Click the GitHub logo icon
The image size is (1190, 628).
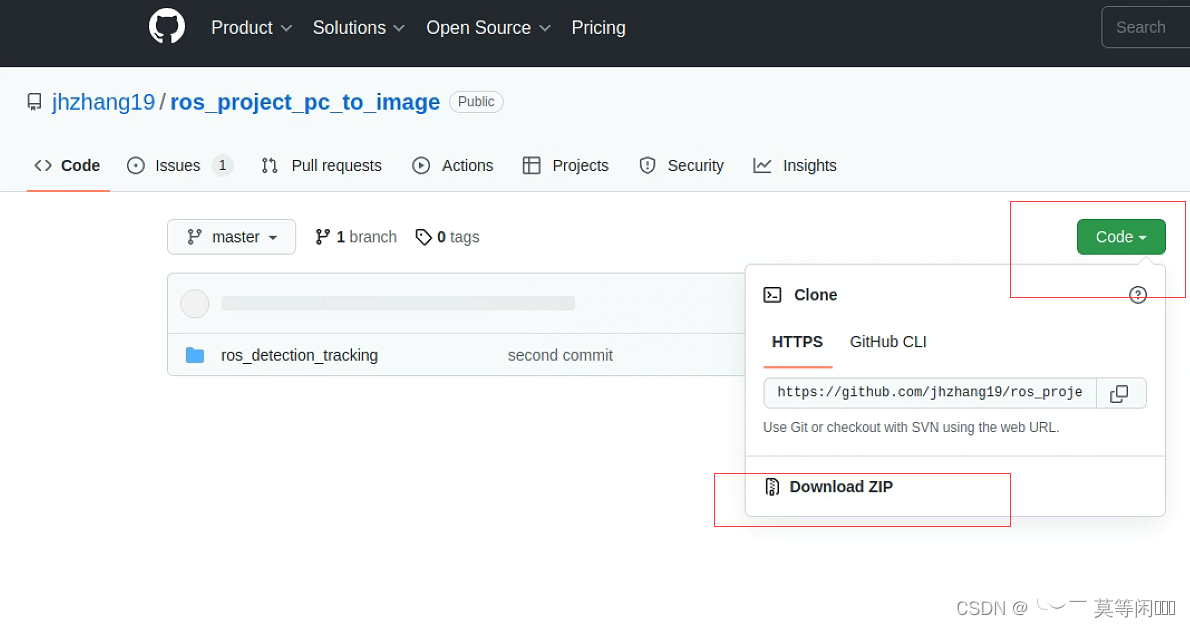(x=167, y=27)
